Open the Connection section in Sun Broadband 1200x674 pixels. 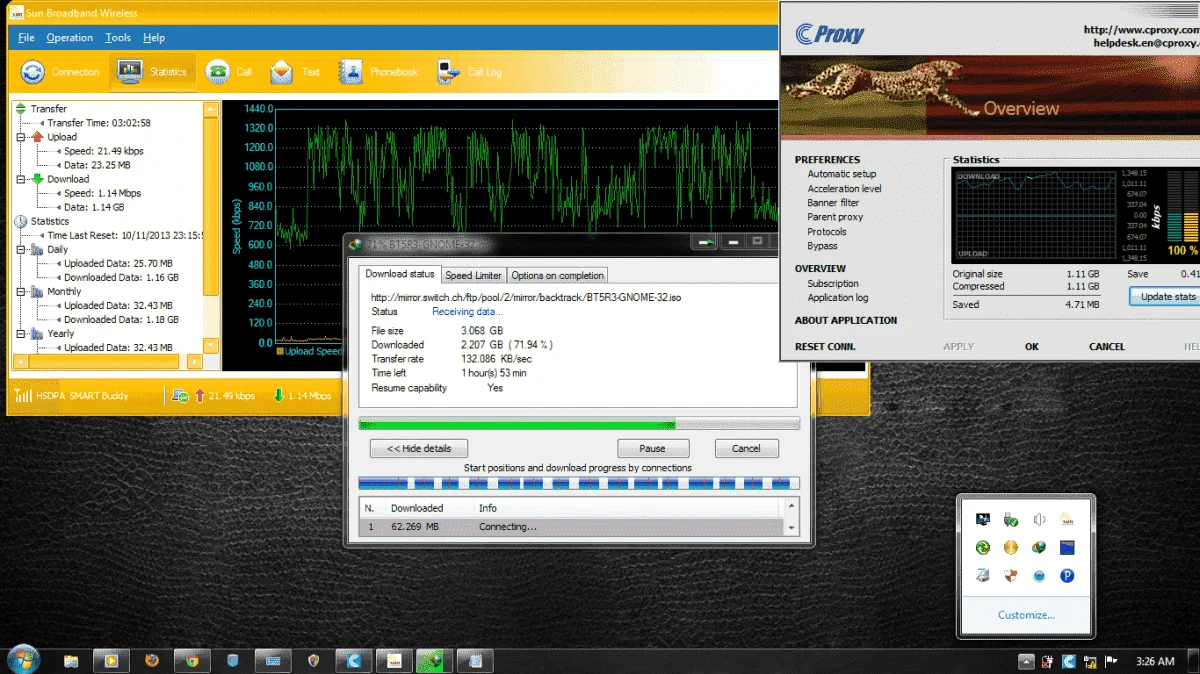[x=61, y=72]
